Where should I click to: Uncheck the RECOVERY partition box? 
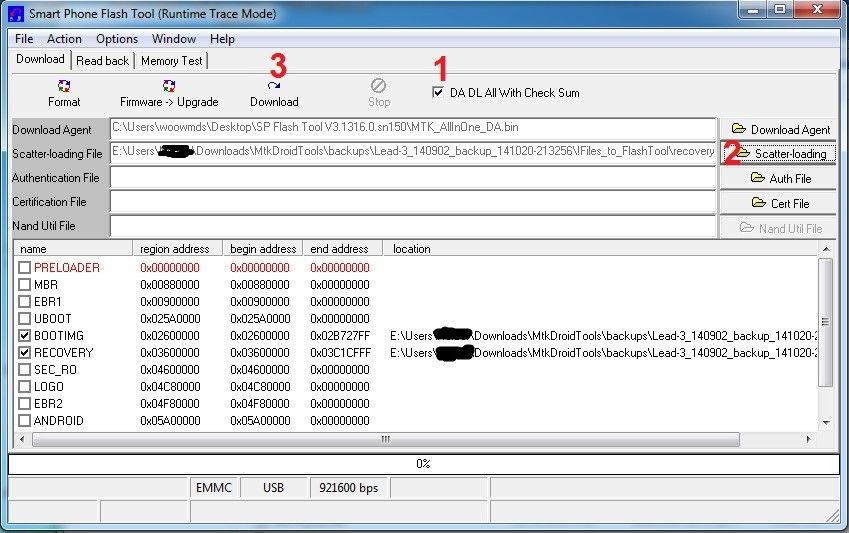(24, 353)
